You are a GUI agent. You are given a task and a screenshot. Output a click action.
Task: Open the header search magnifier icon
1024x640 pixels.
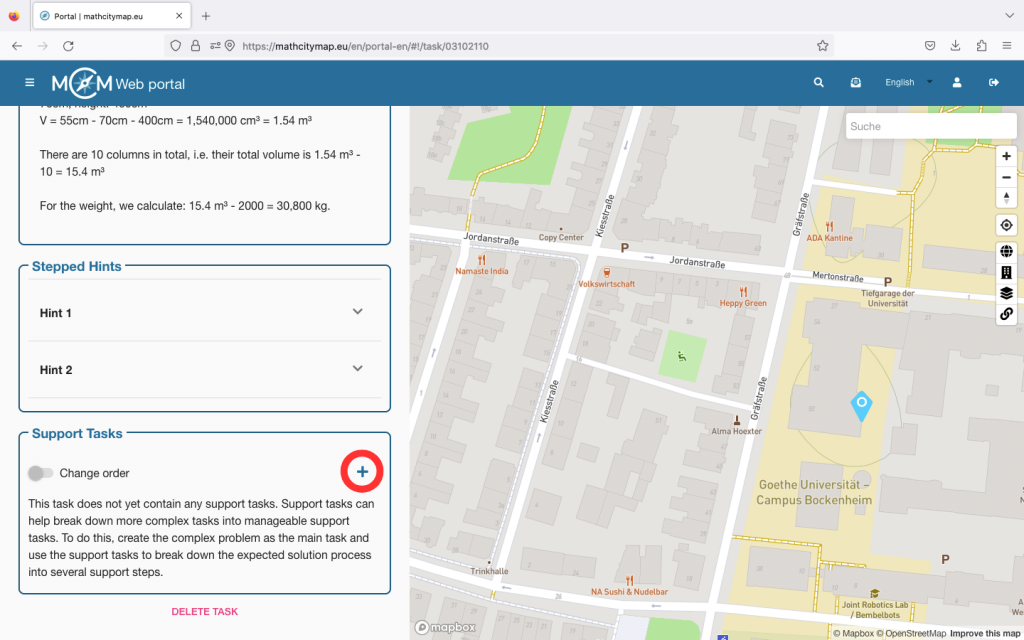tap(819, 83)
